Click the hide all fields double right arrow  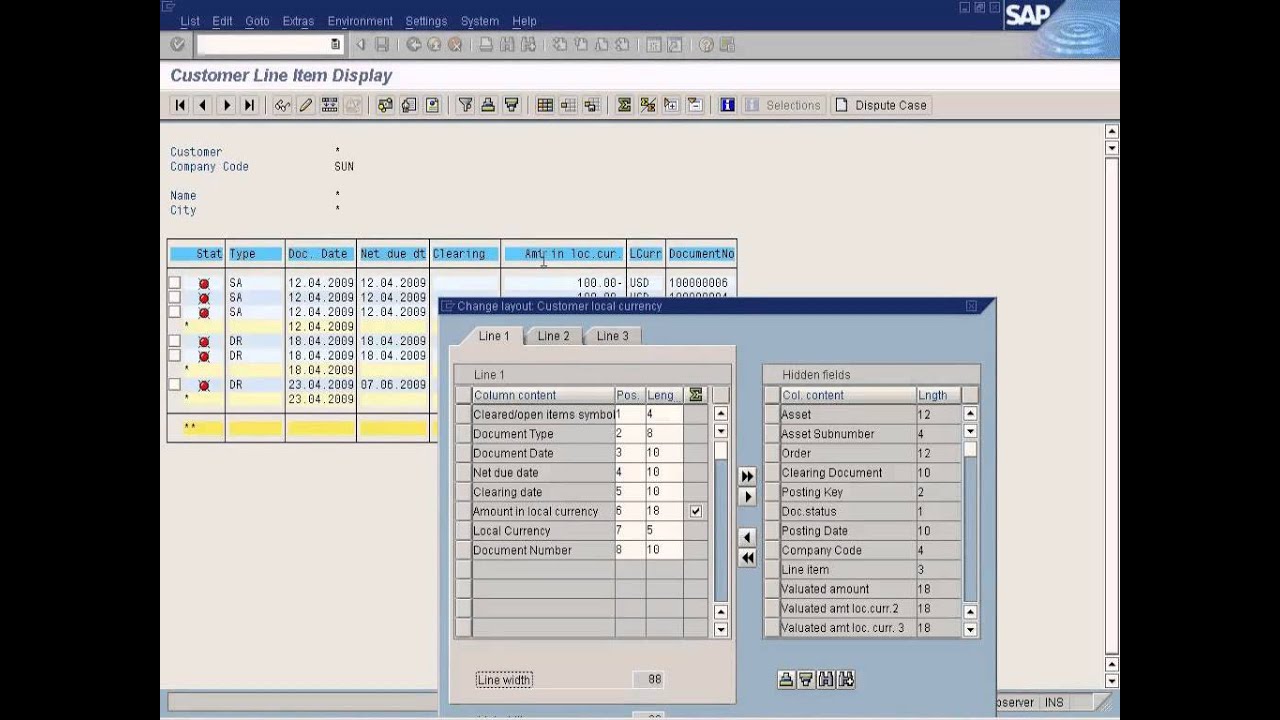(x=747, y=477)
